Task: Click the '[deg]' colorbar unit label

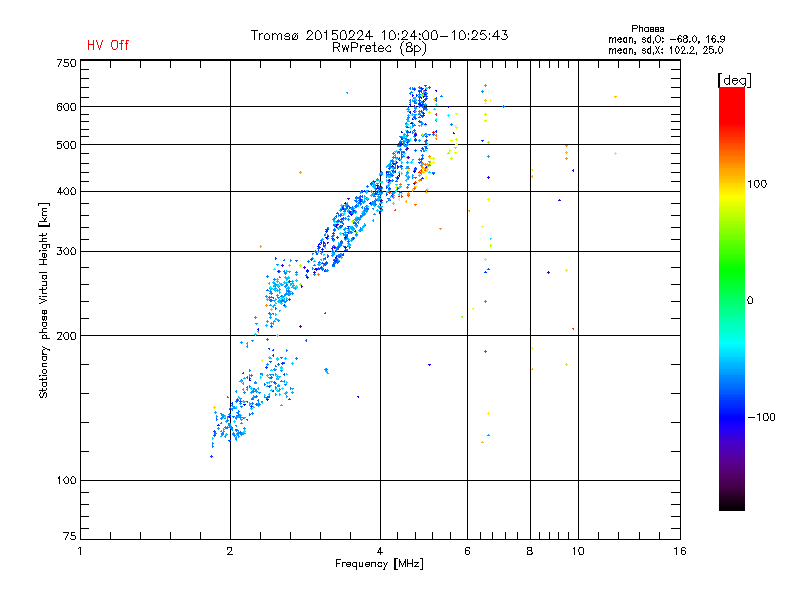Action: pyautogui.click(x=734, y=80)
